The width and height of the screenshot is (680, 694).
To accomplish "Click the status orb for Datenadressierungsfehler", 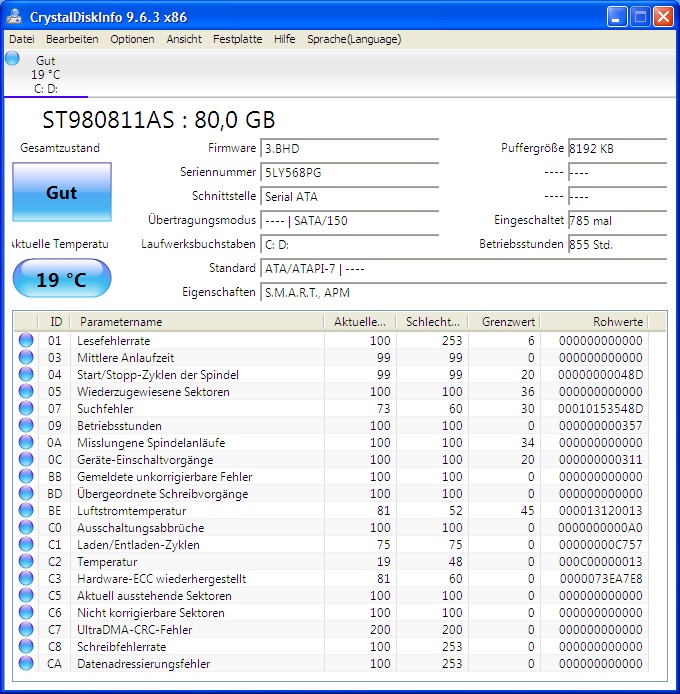I will click(25, 664).
